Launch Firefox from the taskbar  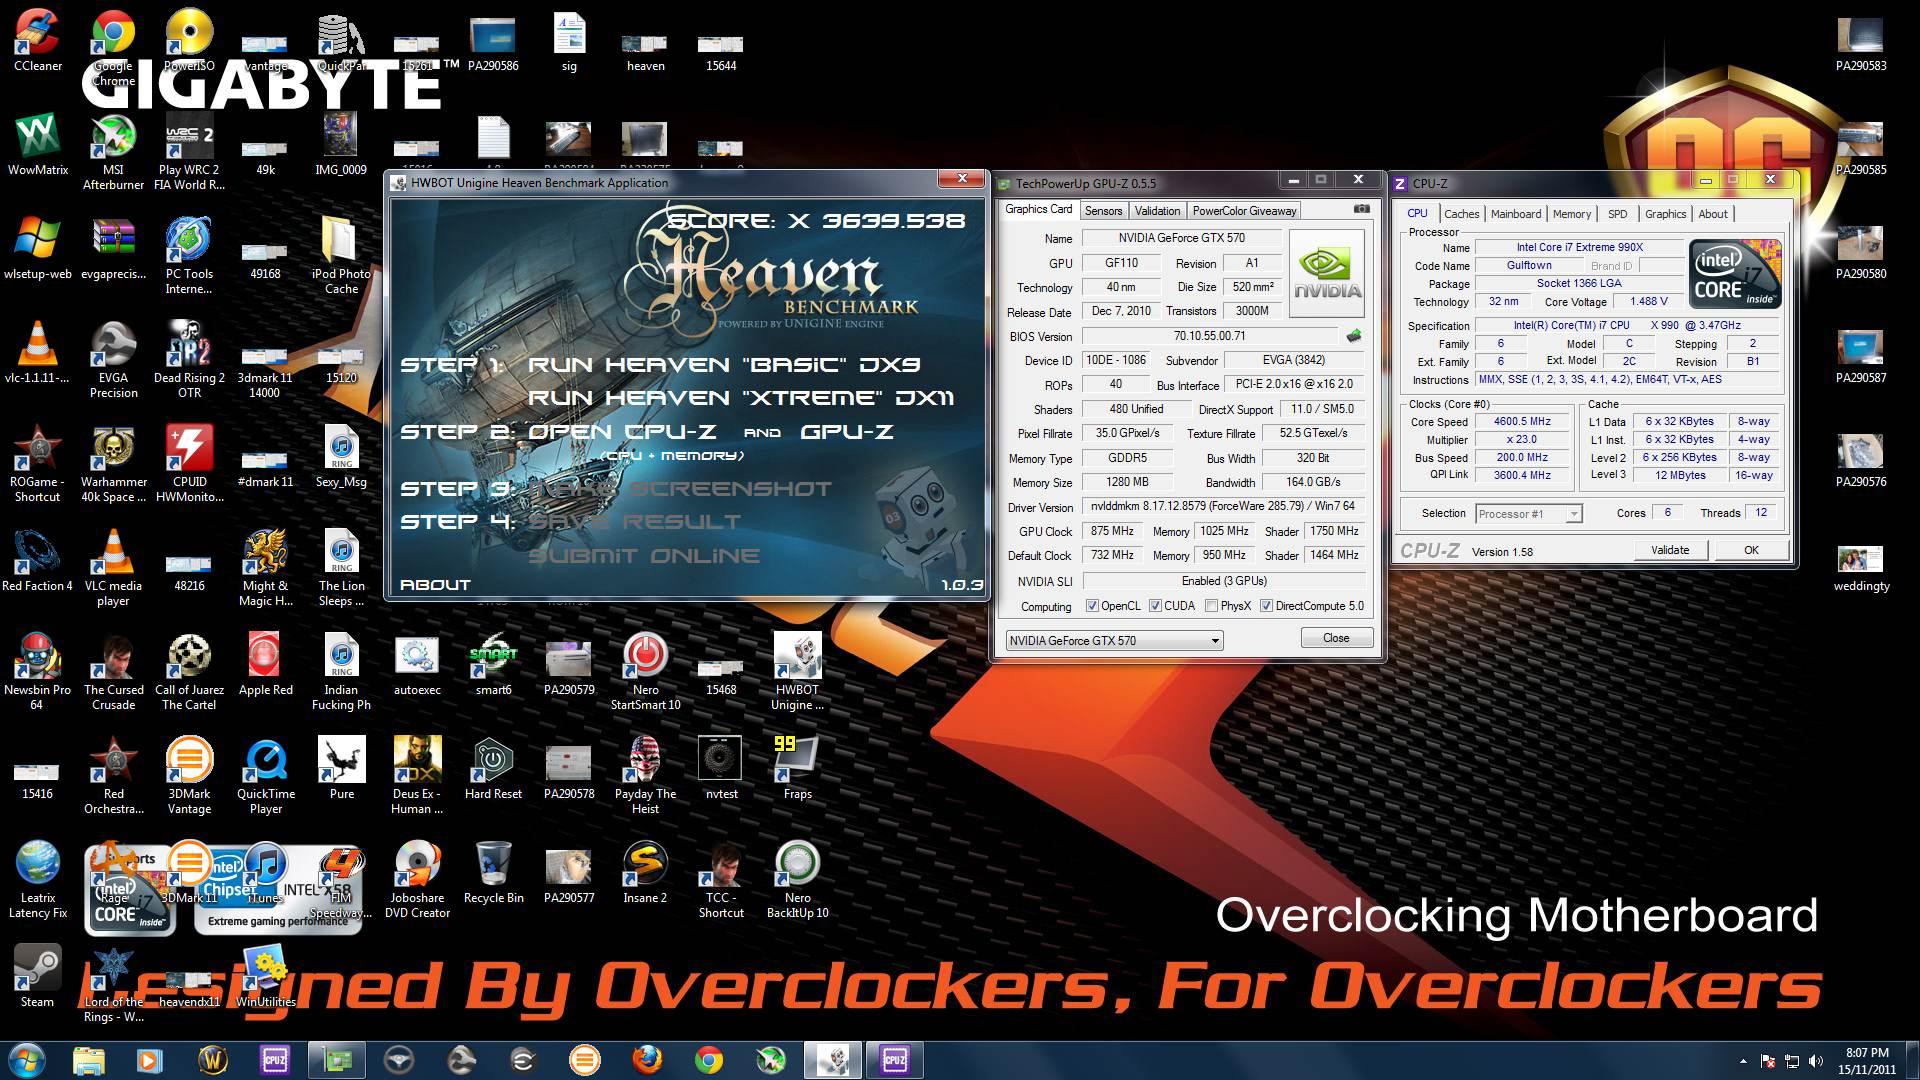click(647, 1059)
